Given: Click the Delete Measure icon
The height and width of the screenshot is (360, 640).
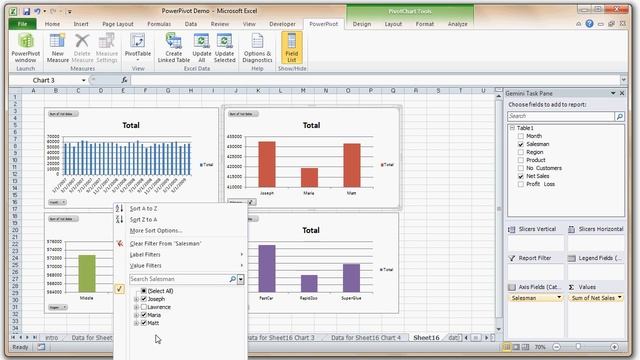Looking at the screenshot, I should click(82, 48).
